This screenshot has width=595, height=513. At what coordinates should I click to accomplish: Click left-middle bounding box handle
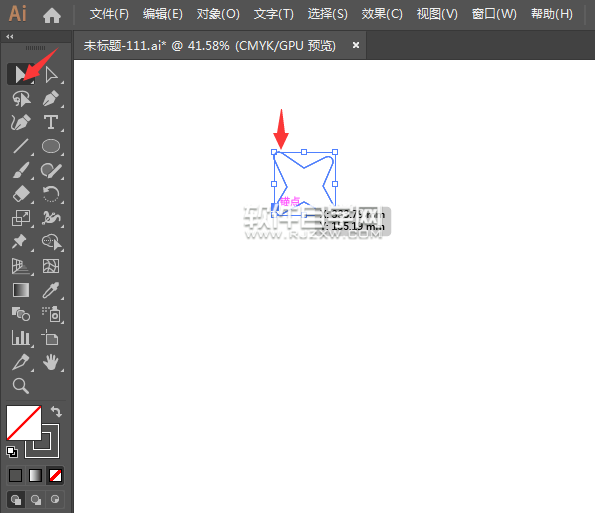274,184
